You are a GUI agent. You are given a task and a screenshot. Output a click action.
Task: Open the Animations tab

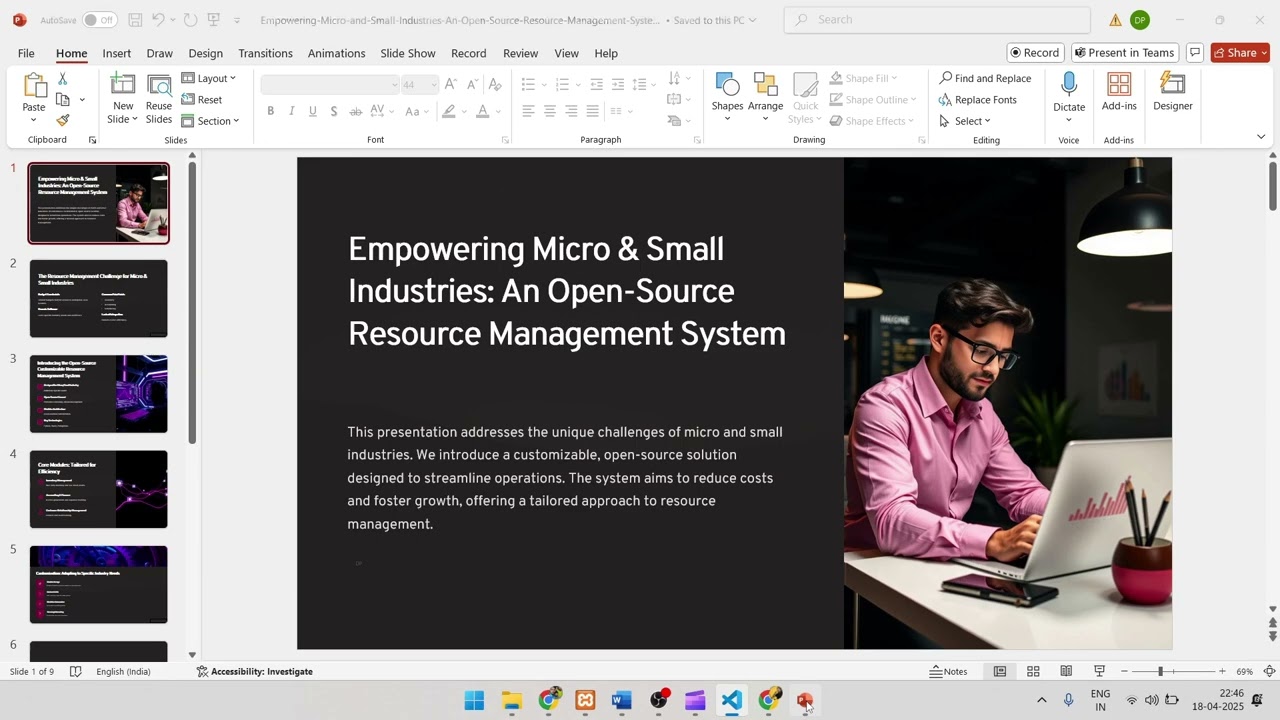(336, 53)
